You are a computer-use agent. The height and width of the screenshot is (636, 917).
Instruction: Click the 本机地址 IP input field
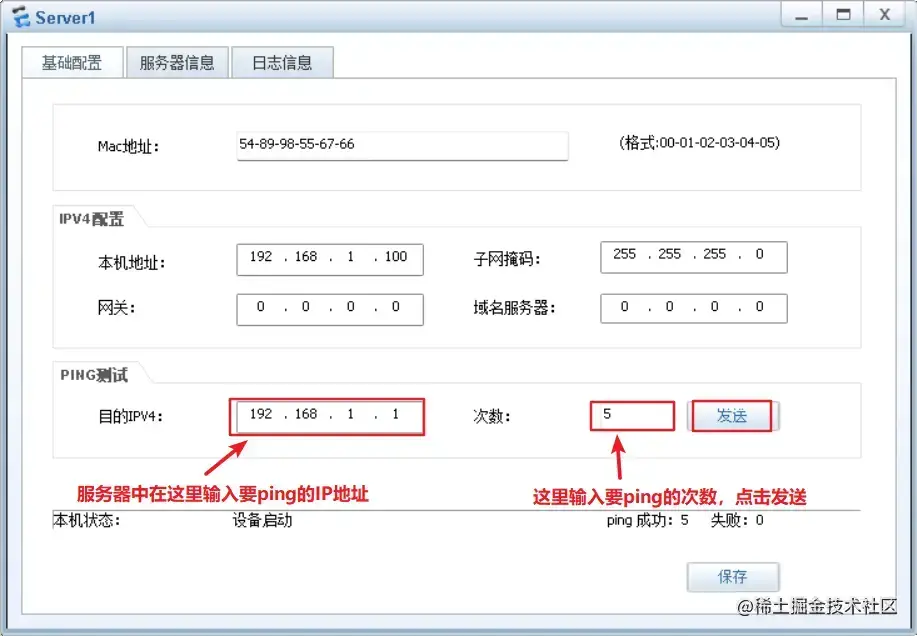pos(330,259)
